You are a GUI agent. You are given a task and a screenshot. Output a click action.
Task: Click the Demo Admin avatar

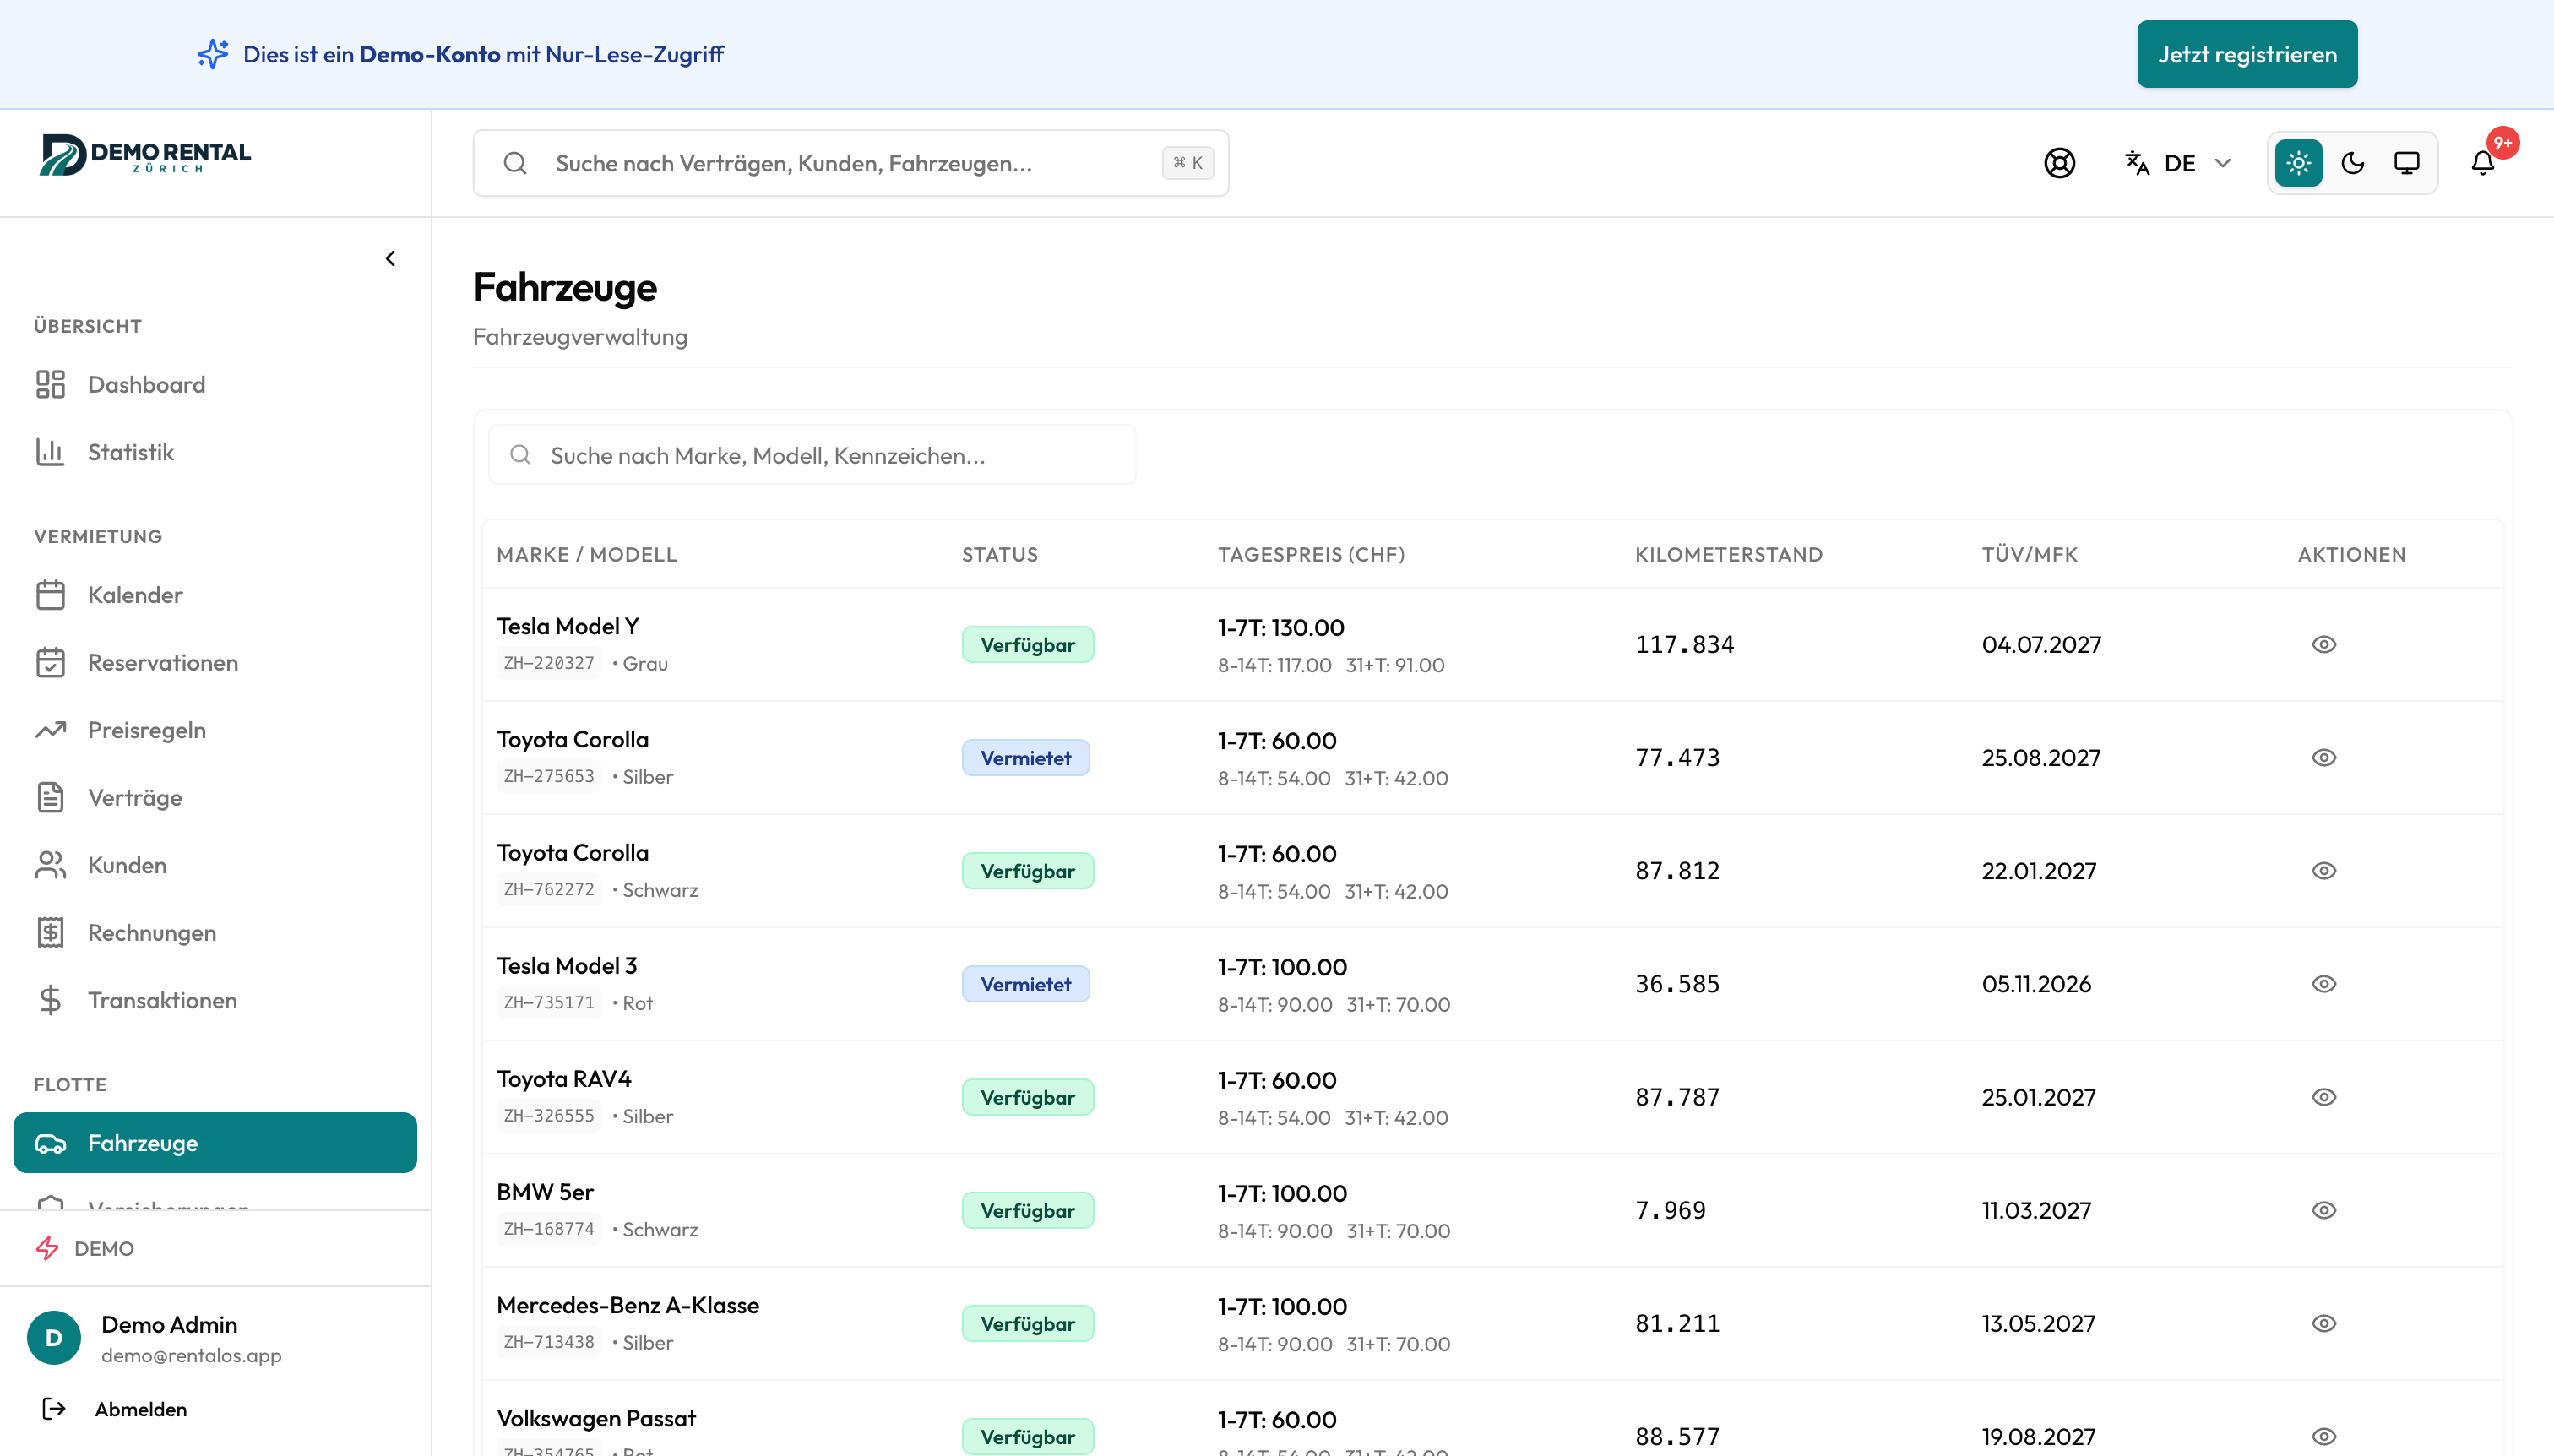pyautogui.click(x=54, y=1337)
